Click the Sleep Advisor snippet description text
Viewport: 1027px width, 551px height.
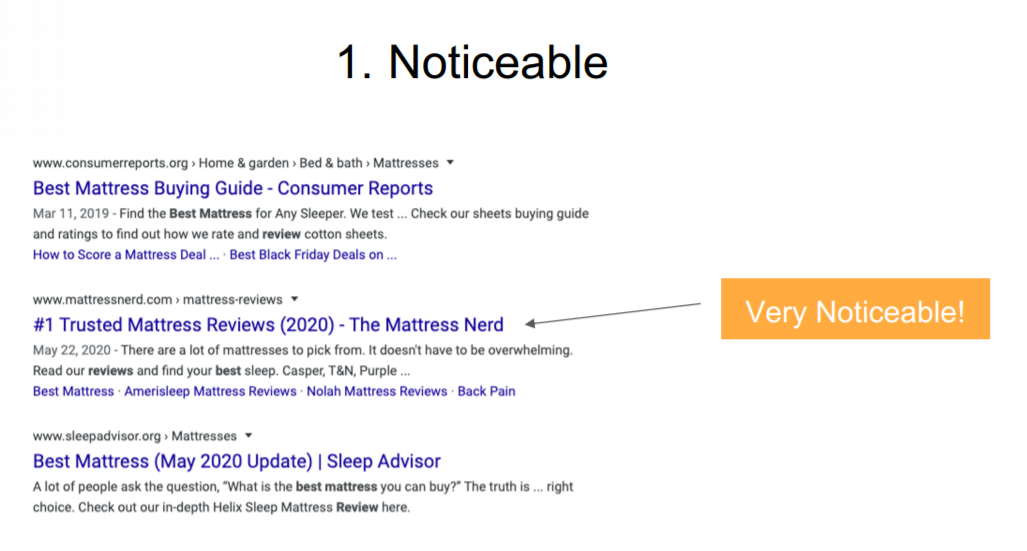point(303,497)
